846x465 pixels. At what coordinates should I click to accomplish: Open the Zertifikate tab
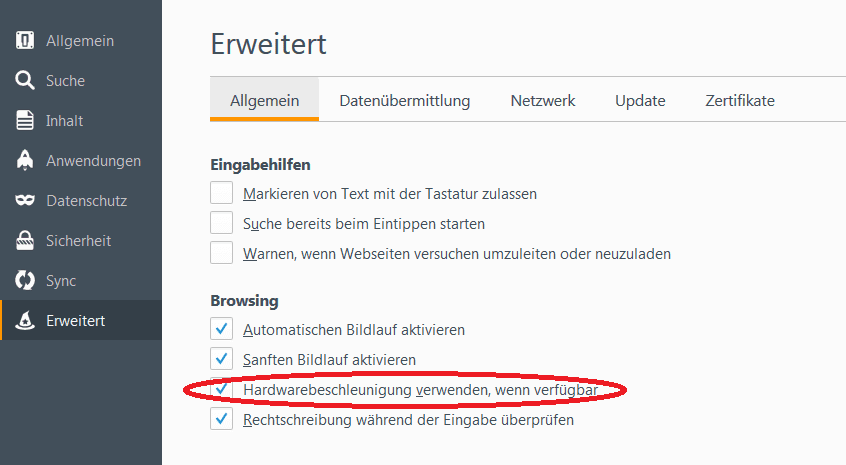[740, 100]
